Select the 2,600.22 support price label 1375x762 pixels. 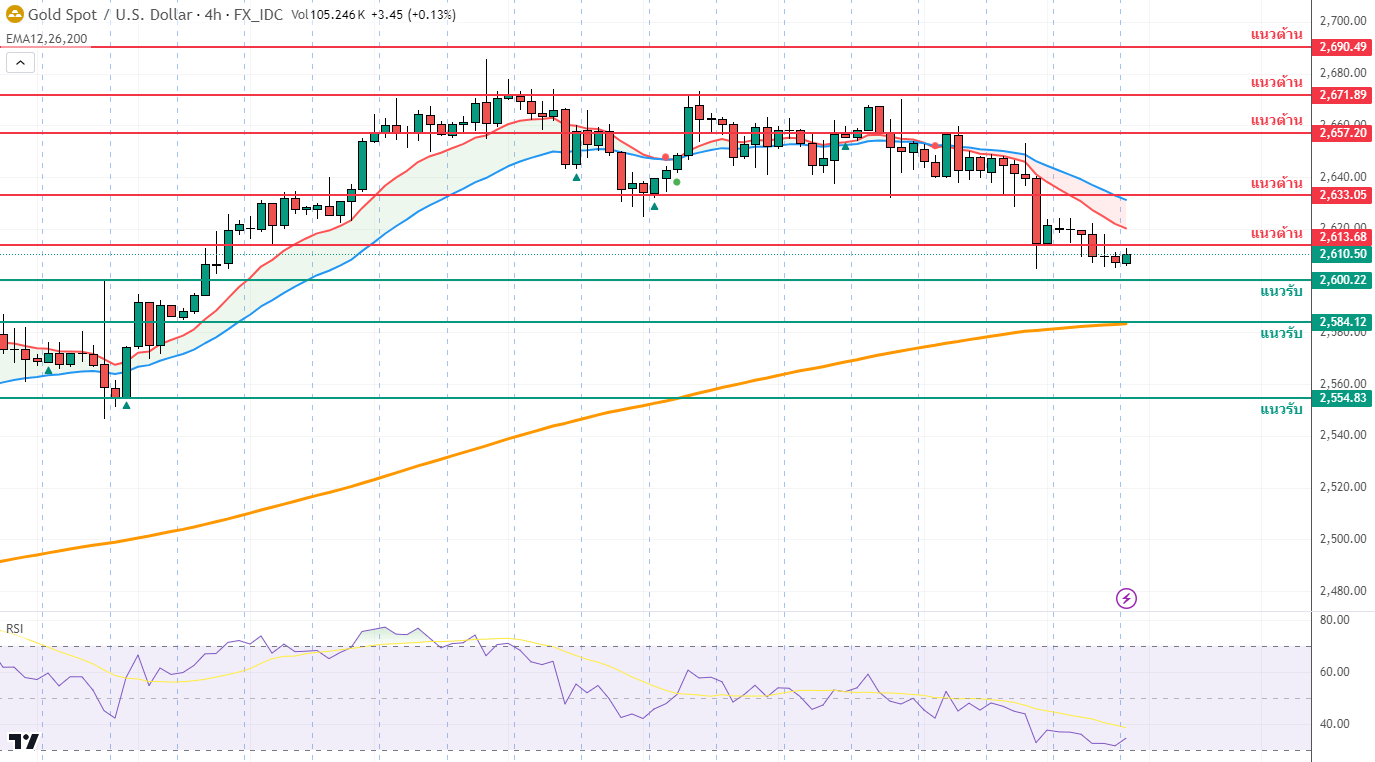[x=1342, y=280]
